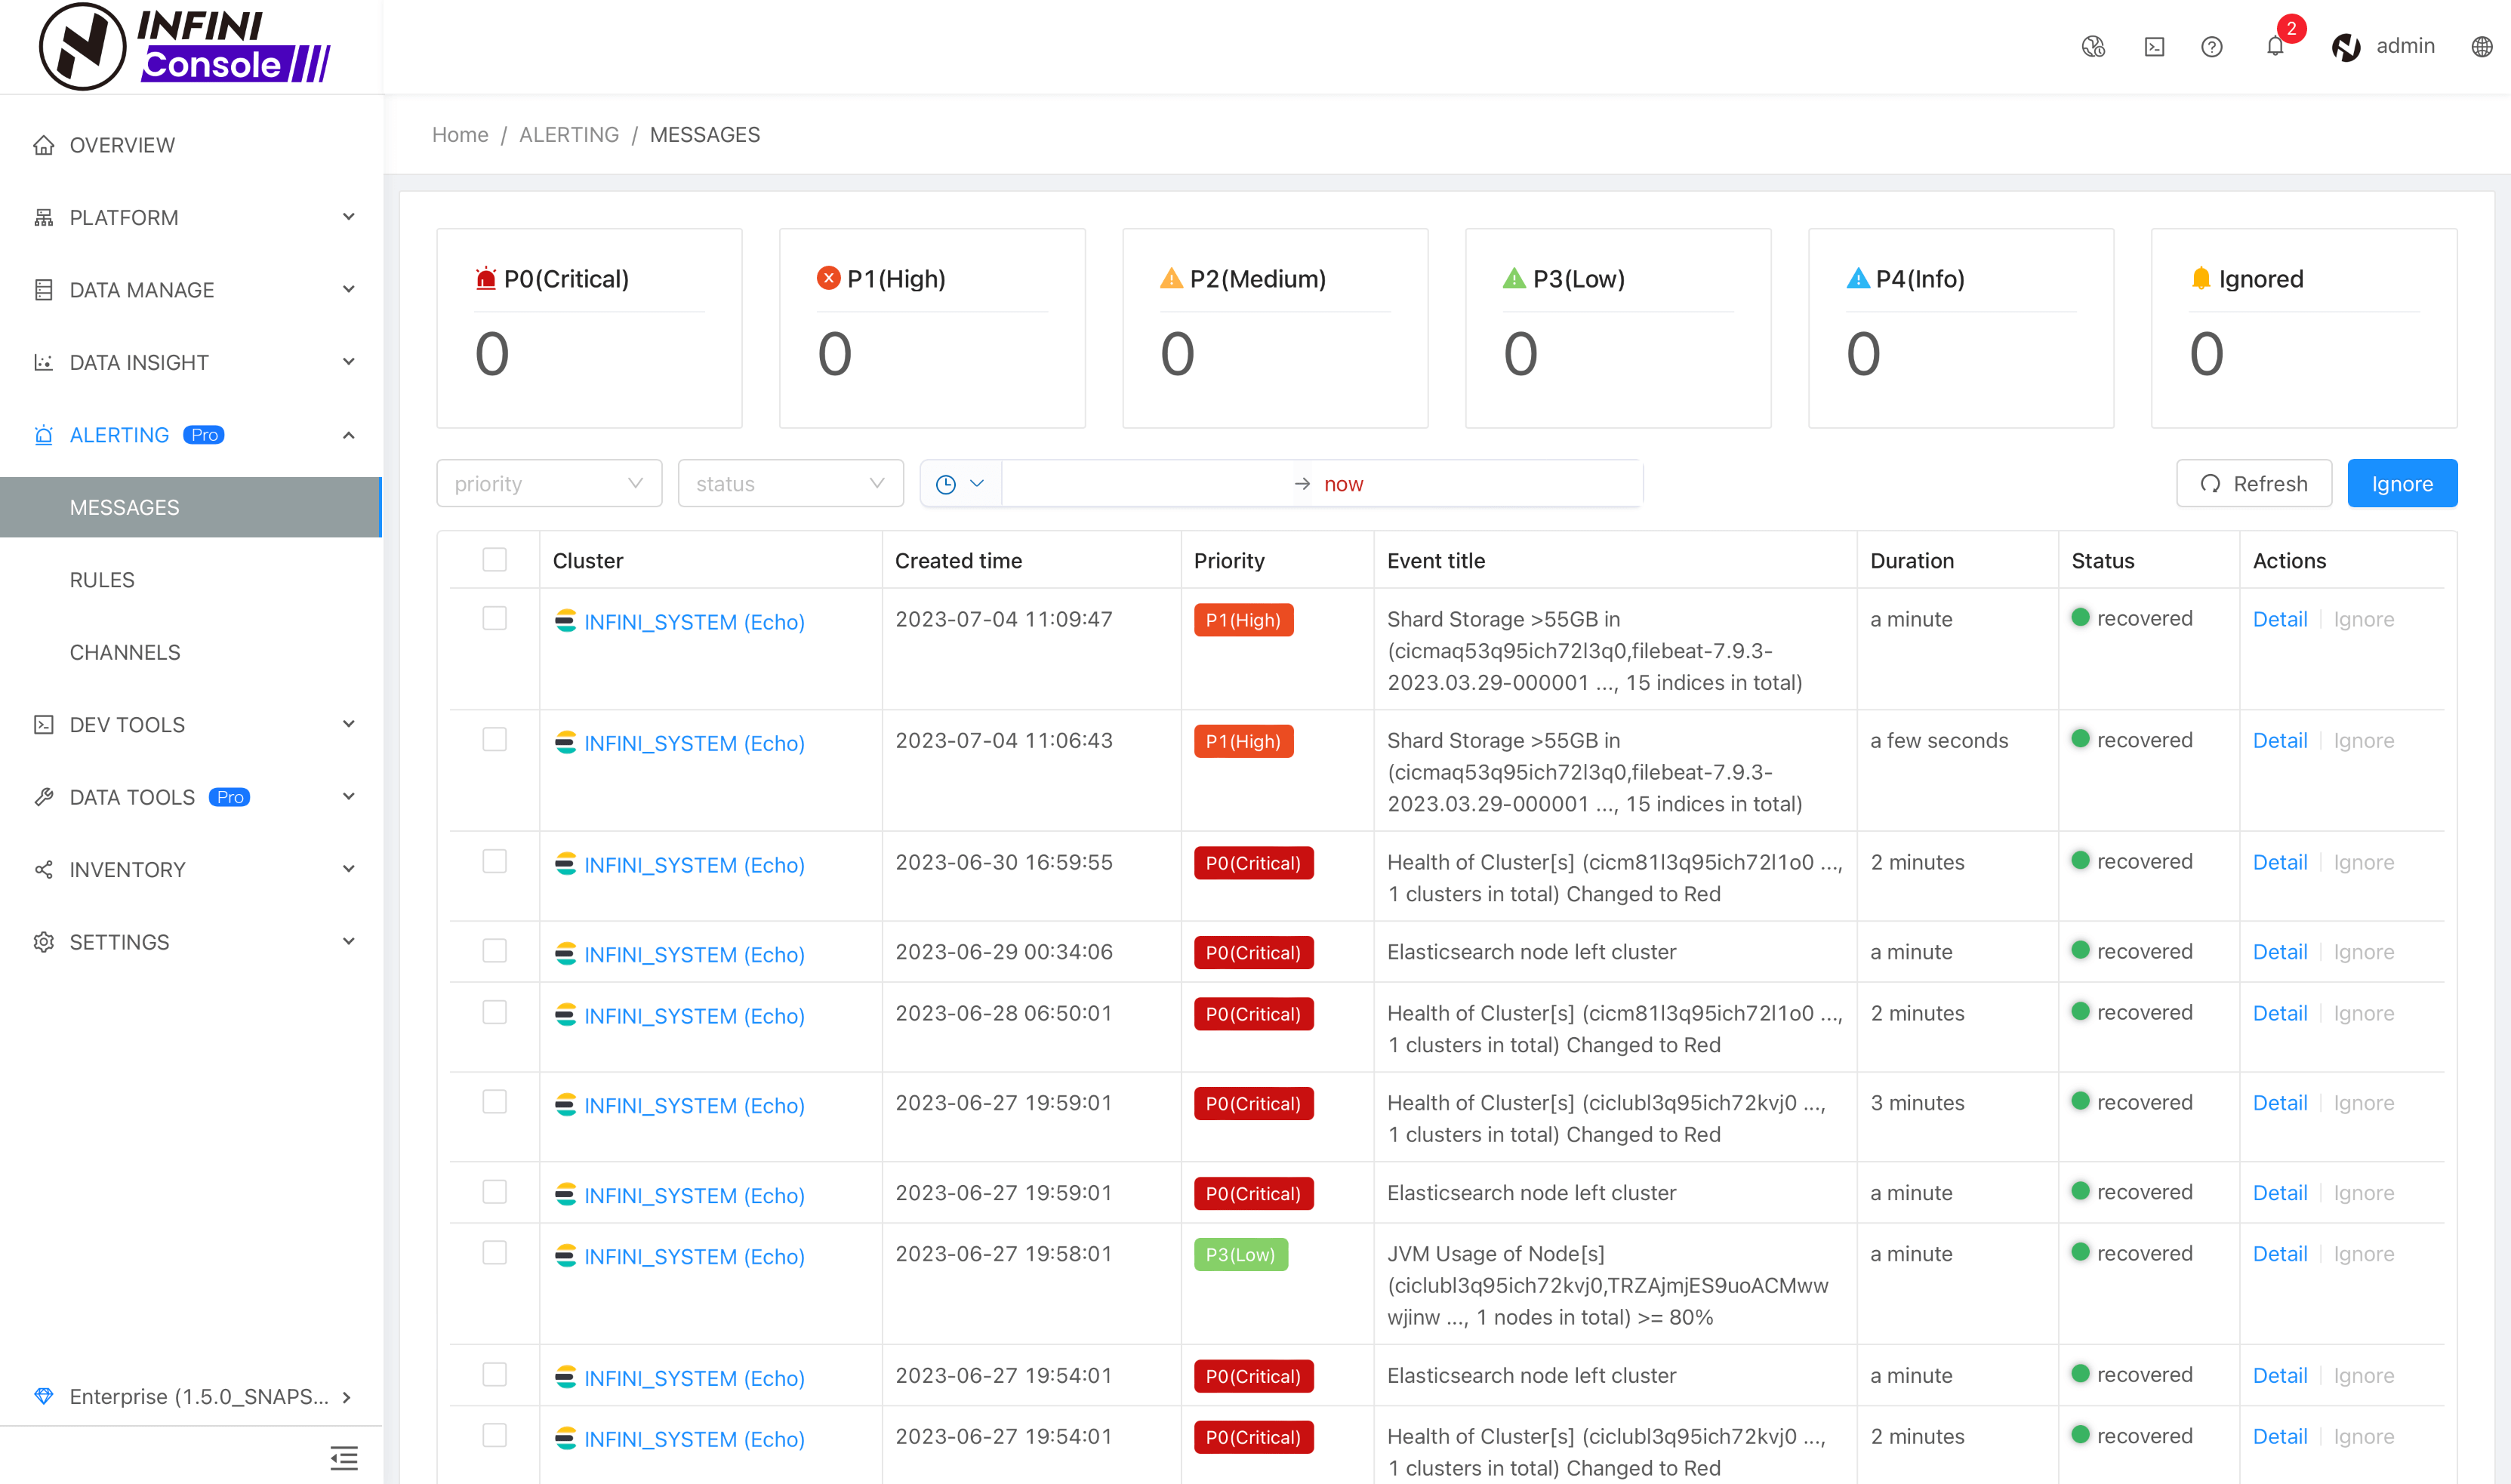Viewport: 2511px width, 1484px height.
Task: Click Ignore in the 2023-06-28 06:50:01 row
Action: pos(2364,1013)
